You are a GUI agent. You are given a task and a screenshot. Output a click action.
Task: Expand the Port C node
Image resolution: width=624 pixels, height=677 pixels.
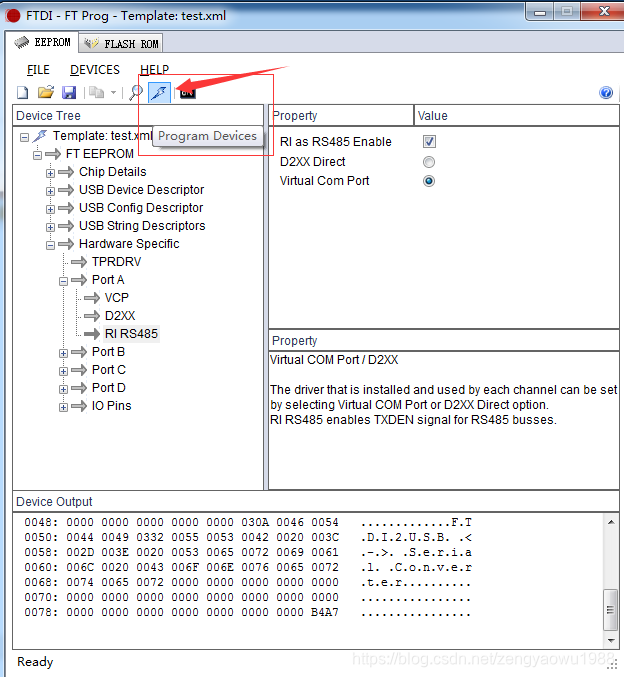click(63, 371)
